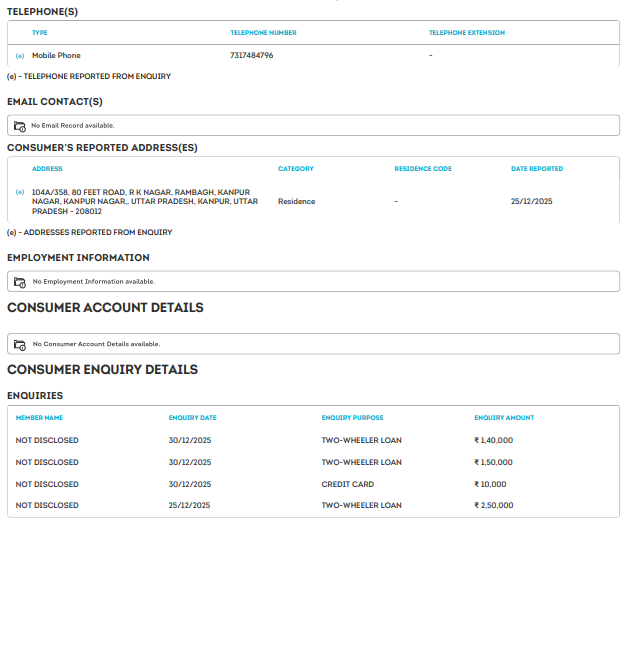Click folder icon beside No Consumer Account Details
The height and width of the screenshot is (670, 635).
click(x=20, y=344)
